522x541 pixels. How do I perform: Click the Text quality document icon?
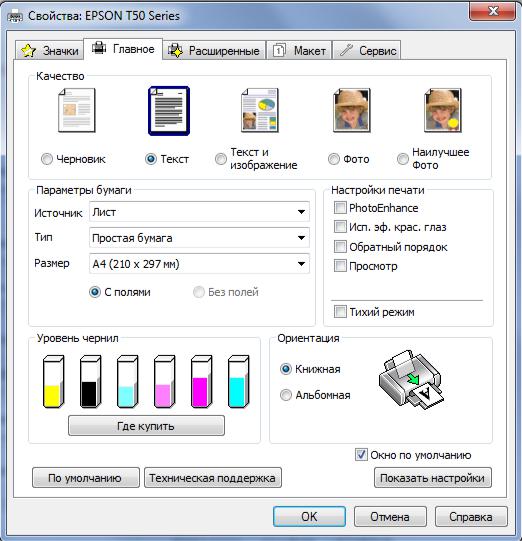[x=169, y=111]
